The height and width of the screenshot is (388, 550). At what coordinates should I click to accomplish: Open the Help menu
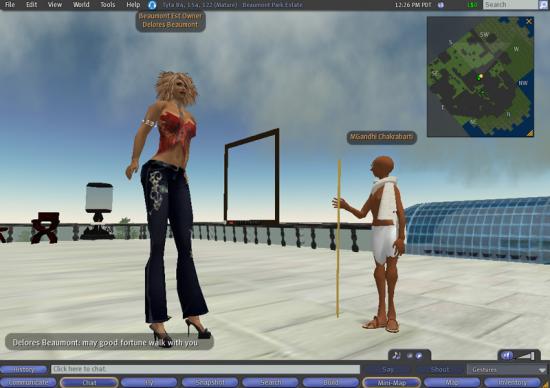[x=133, y=5]
